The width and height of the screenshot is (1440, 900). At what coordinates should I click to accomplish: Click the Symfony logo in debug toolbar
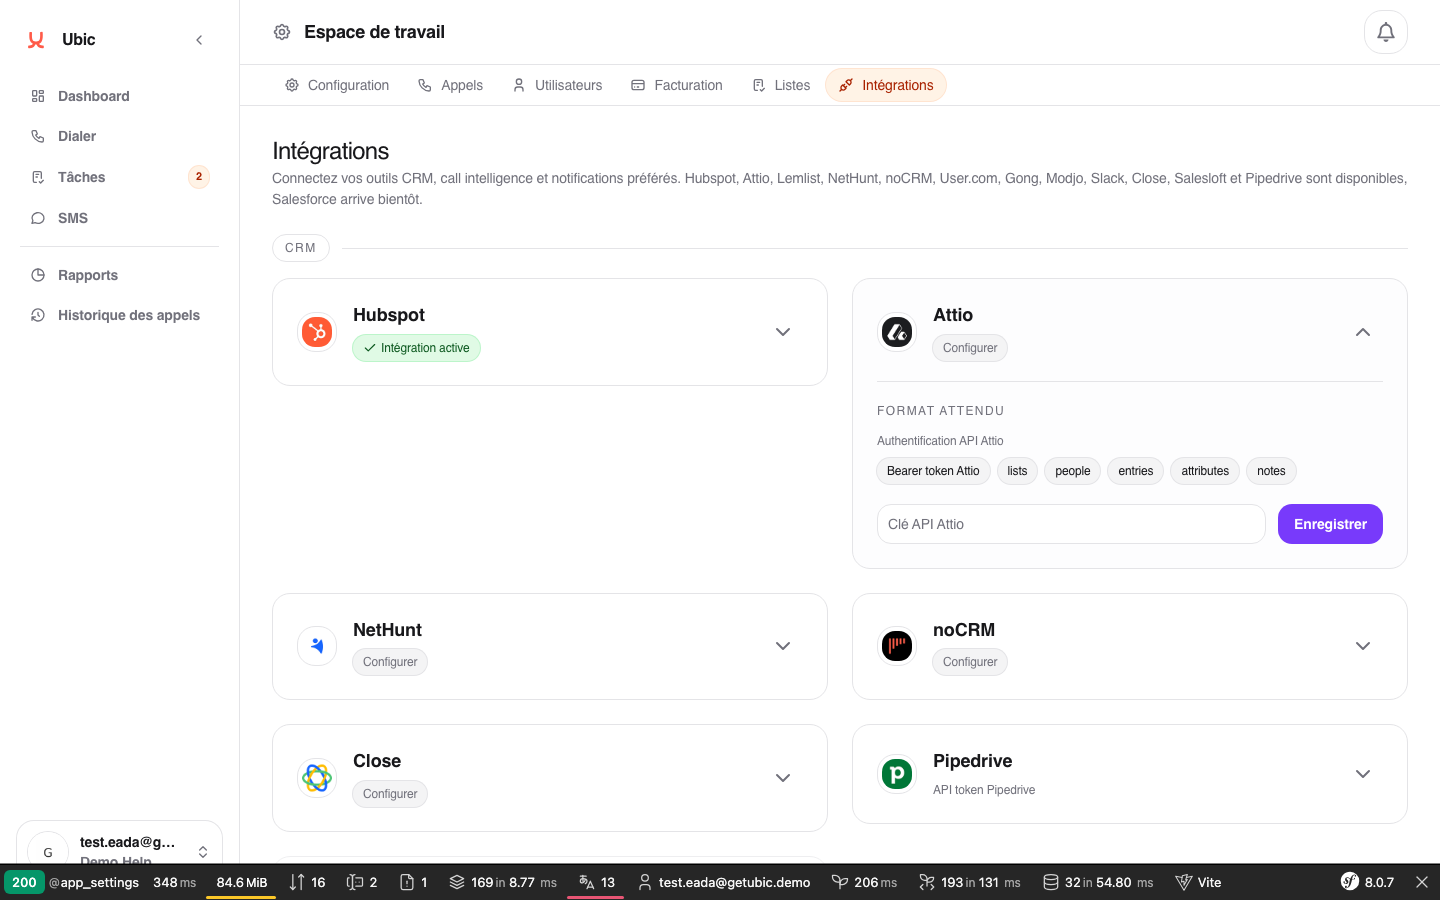pyautogui.click(x=1350, y=882)
